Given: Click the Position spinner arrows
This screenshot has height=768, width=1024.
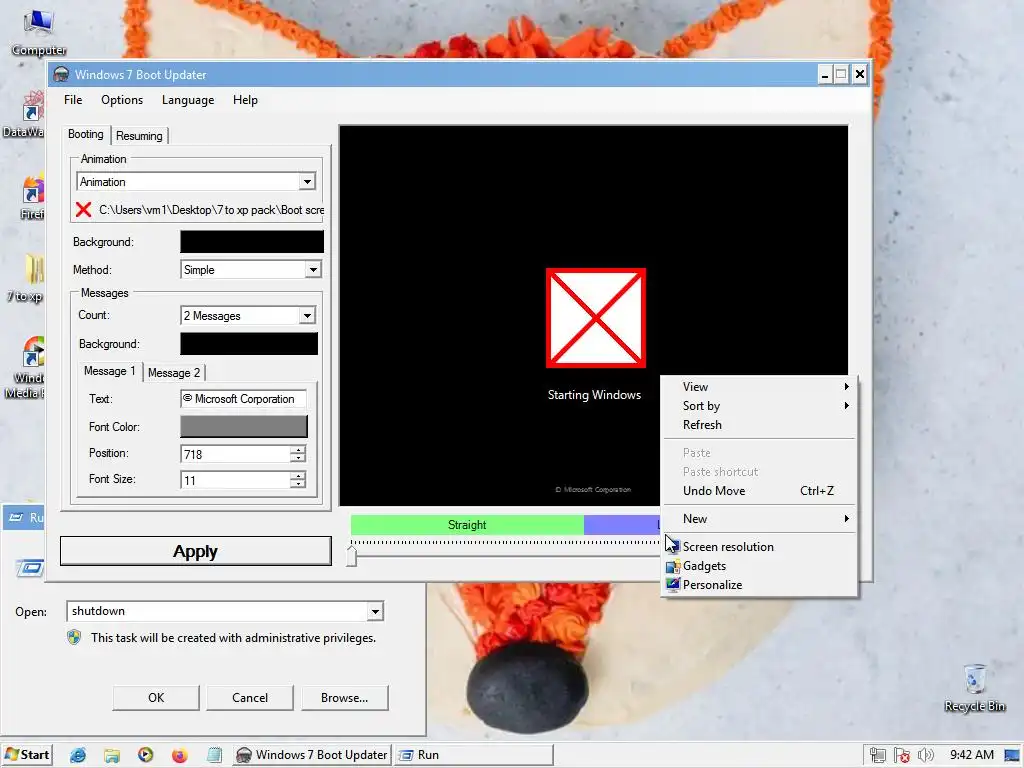Looking at the screenshot, I should 298,454.
